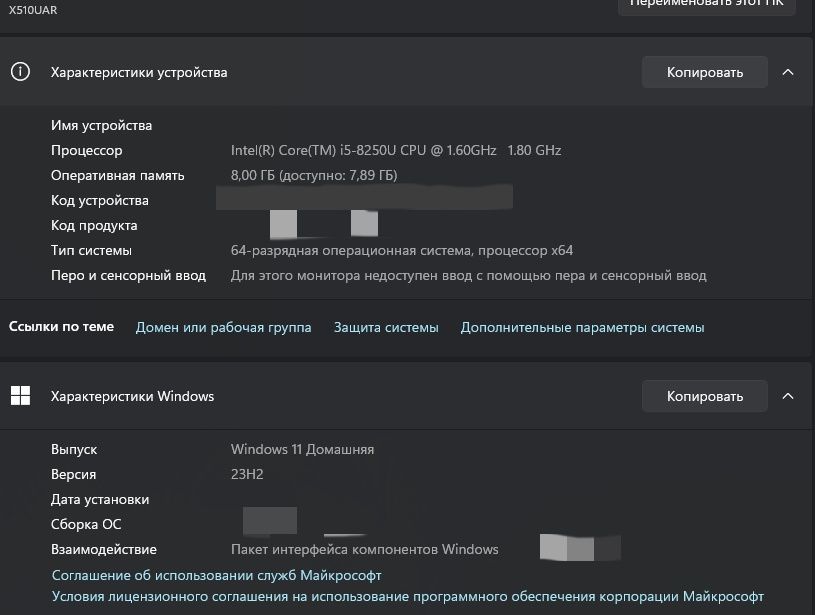Open Дополнительные параметры системы link
Viewport: 815px width, 615px height.
pos(583,328)
